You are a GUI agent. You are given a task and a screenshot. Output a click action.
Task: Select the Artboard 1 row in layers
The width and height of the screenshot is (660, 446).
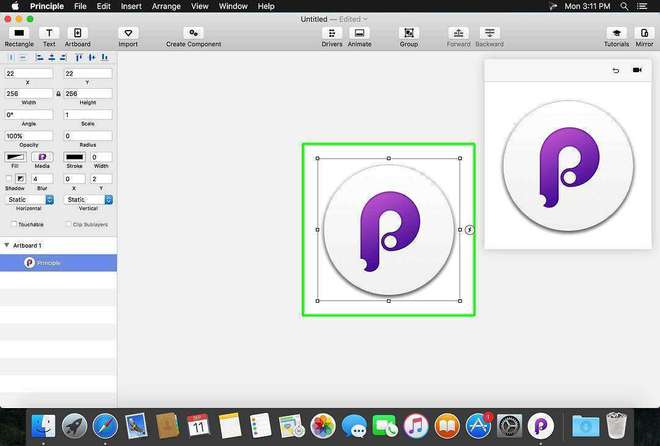59,245
